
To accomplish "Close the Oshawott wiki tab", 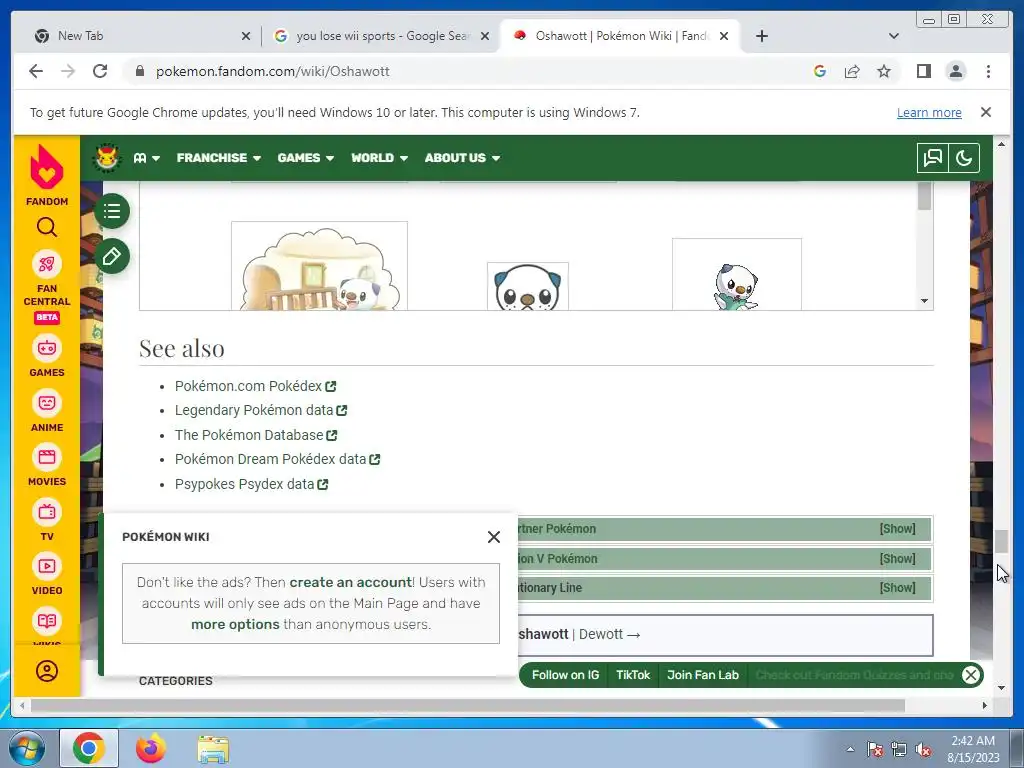I will point(724,36).
